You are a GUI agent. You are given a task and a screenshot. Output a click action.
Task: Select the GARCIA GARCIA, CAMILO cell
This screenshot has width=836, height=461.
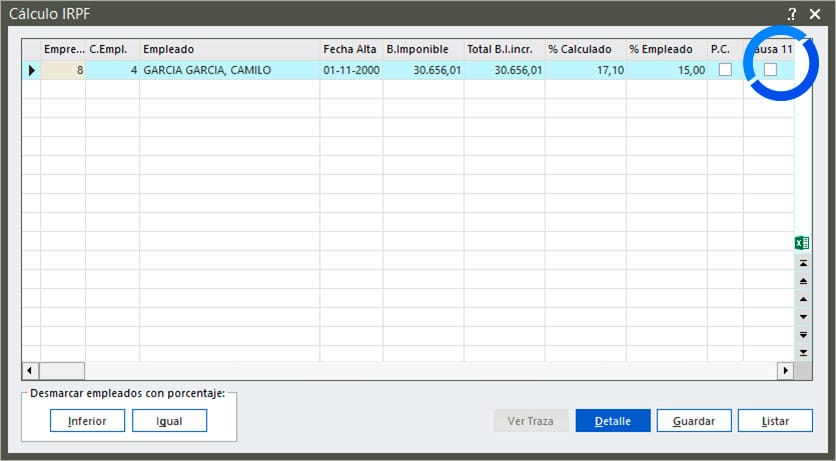(x=230, y=70)
